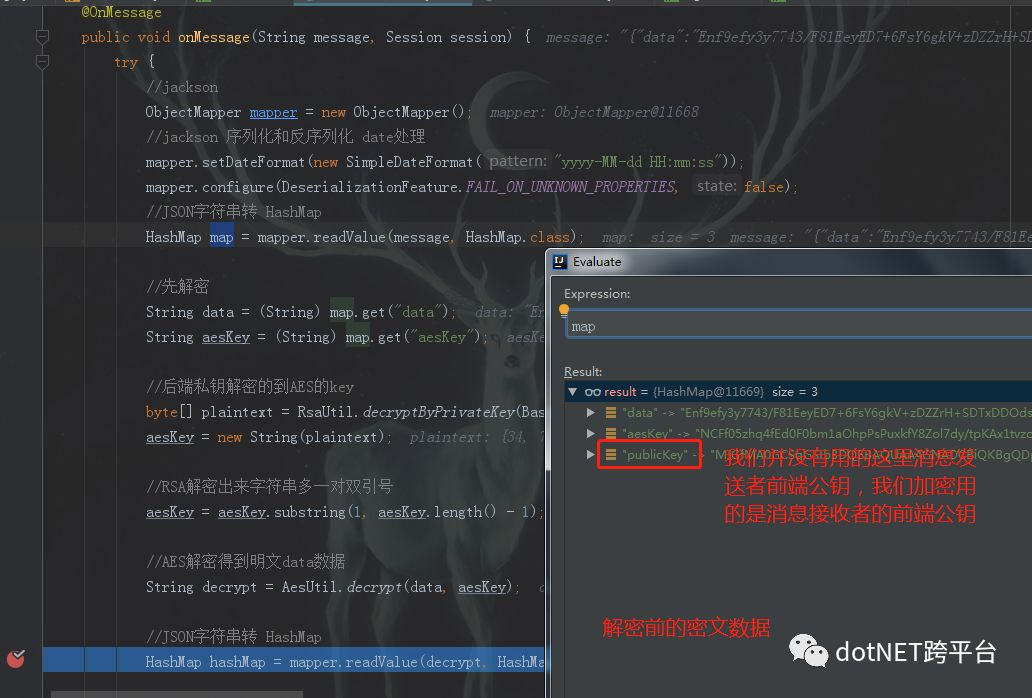Expand the "publicKey" entry in the Result tree
The image size is (1032, 698).
tap(590, 455)
